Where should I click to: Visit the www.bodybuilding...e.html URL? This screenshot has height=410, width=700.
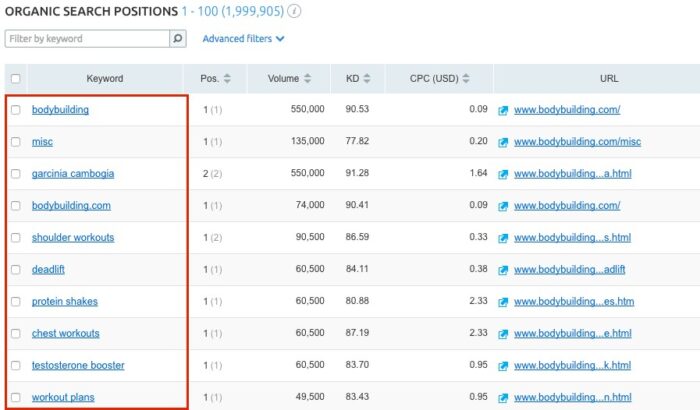click(572, 334)
